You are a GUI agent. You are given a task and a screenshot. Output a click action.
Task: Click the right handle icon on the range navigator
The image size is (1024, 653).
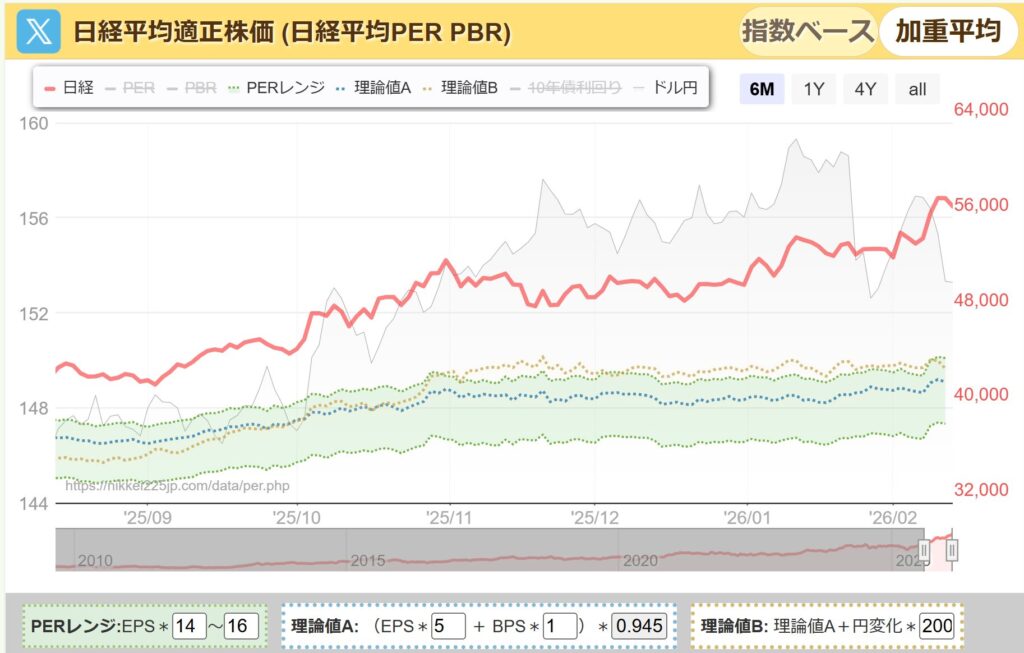pyautogui.click(x=951, y=551)
